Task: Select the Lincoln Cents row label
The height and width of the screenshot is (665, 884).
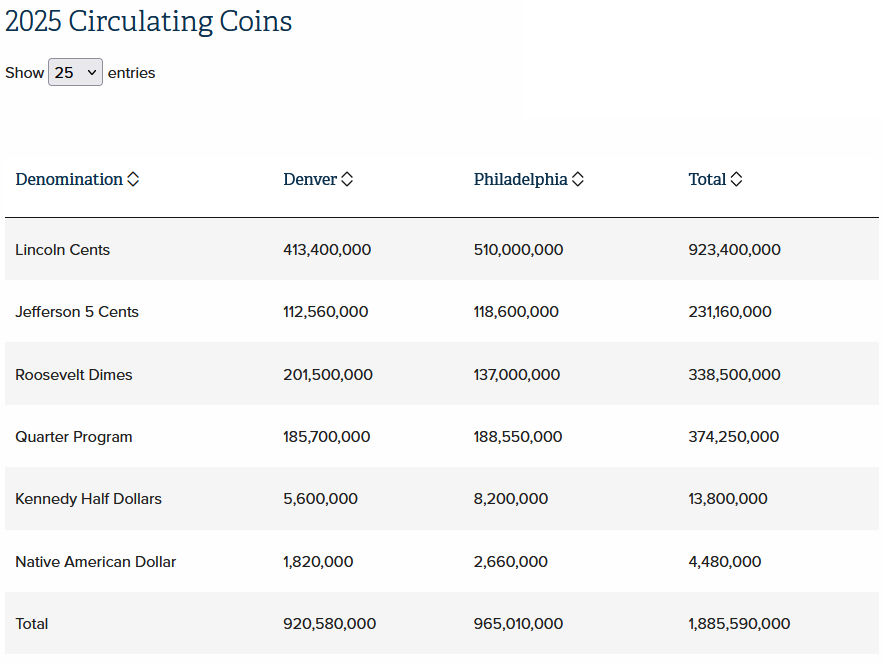Action: [x=63, y=250]
